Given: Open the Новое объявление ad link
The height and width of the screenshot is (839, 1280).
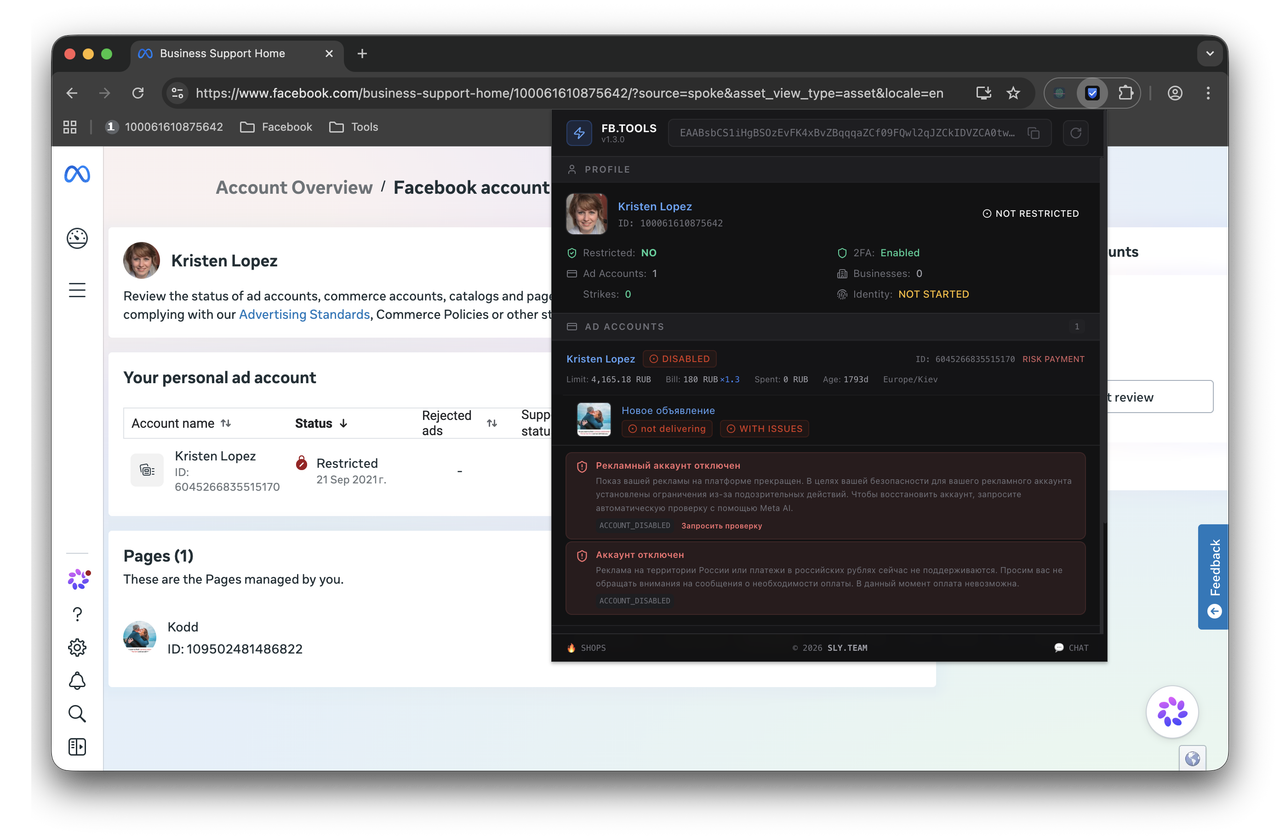Looking at the screenshot, I should pos(668,410).
